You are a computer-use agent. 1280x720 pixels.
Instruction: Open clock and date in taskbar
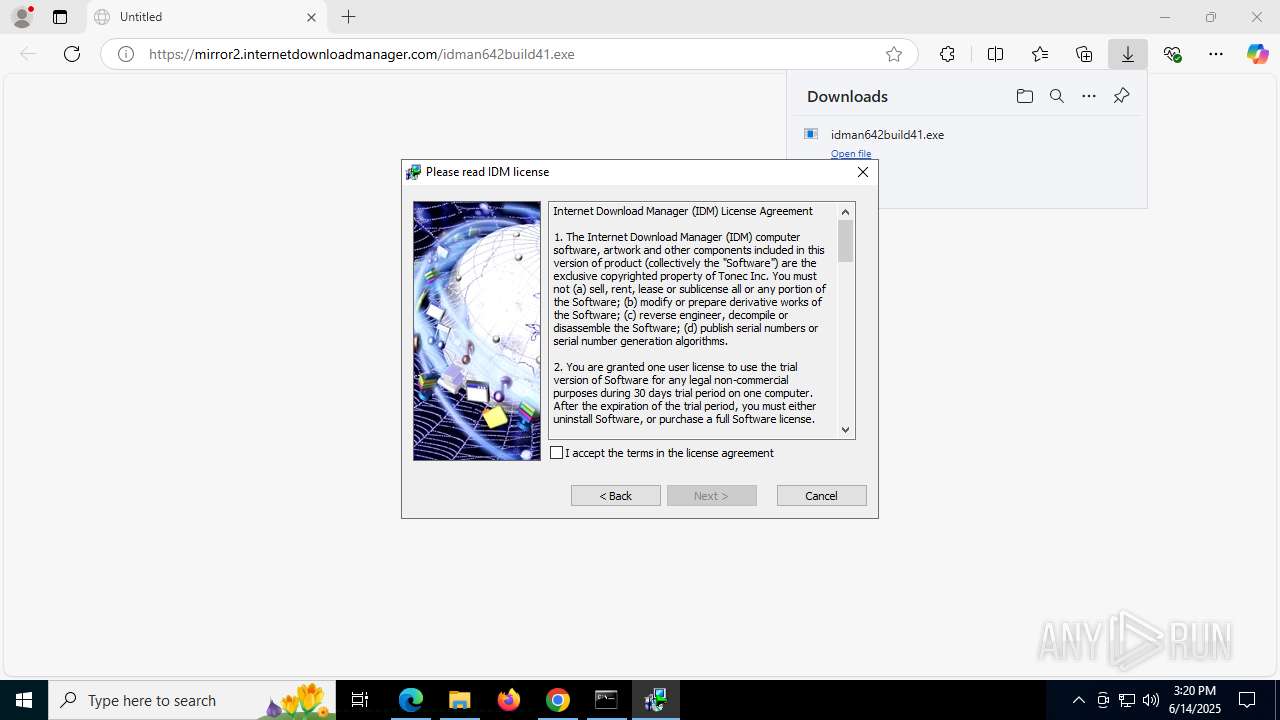pyautogui.click(x=1195, y=700)
